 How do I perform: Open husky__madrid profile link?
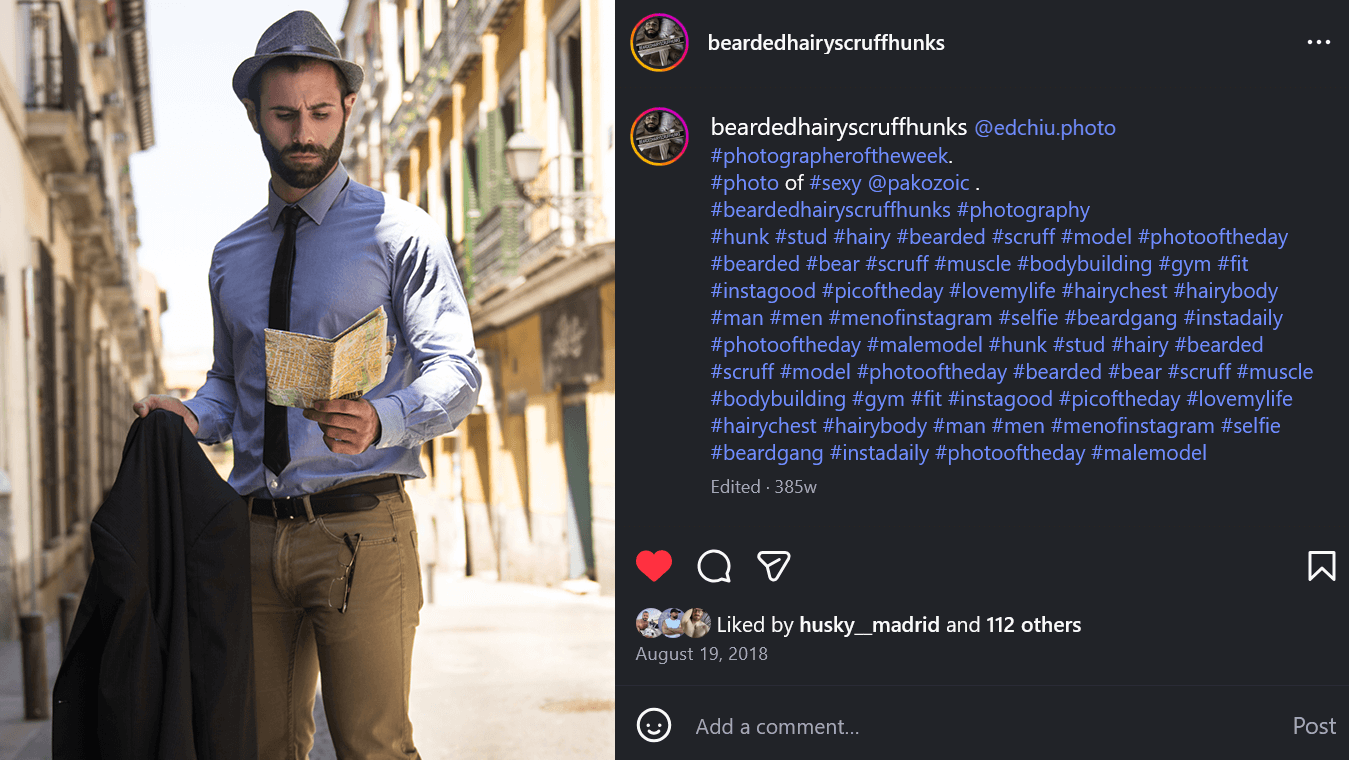click(869, 625)
